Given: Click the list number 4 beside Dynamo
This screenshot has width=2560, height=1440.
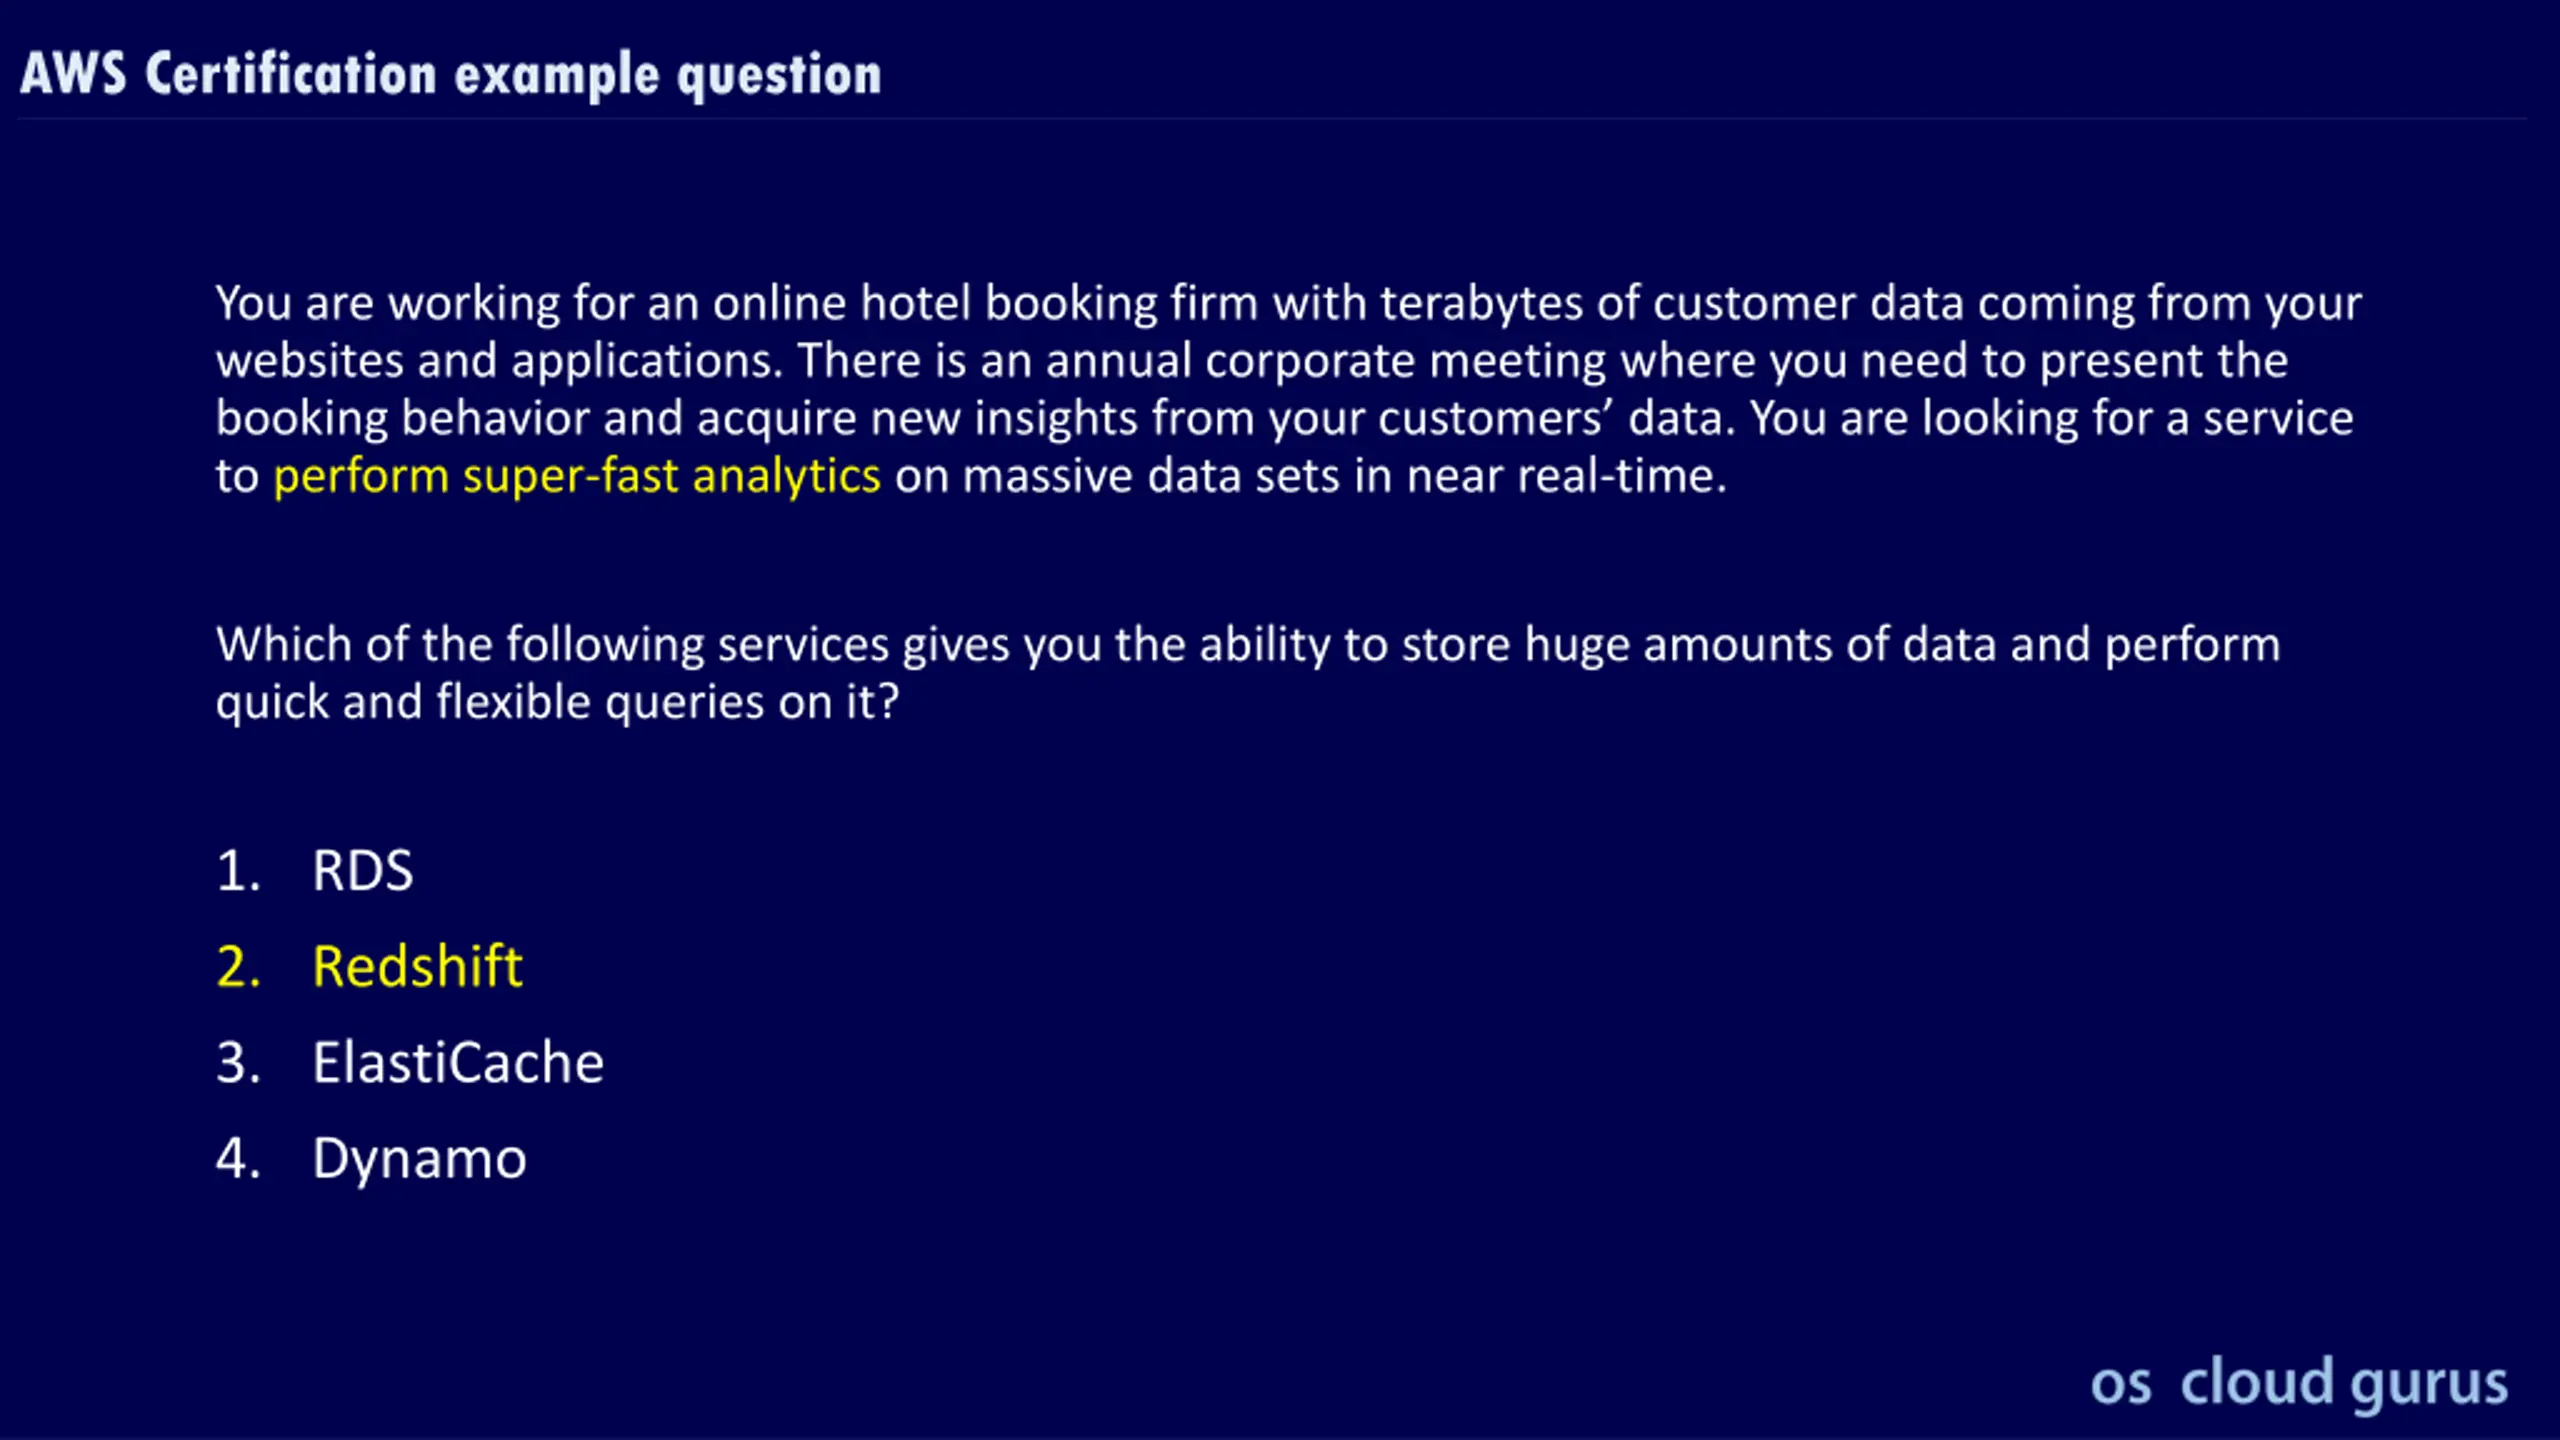Looking at the screenshot, I should (x=238, y=1158).
